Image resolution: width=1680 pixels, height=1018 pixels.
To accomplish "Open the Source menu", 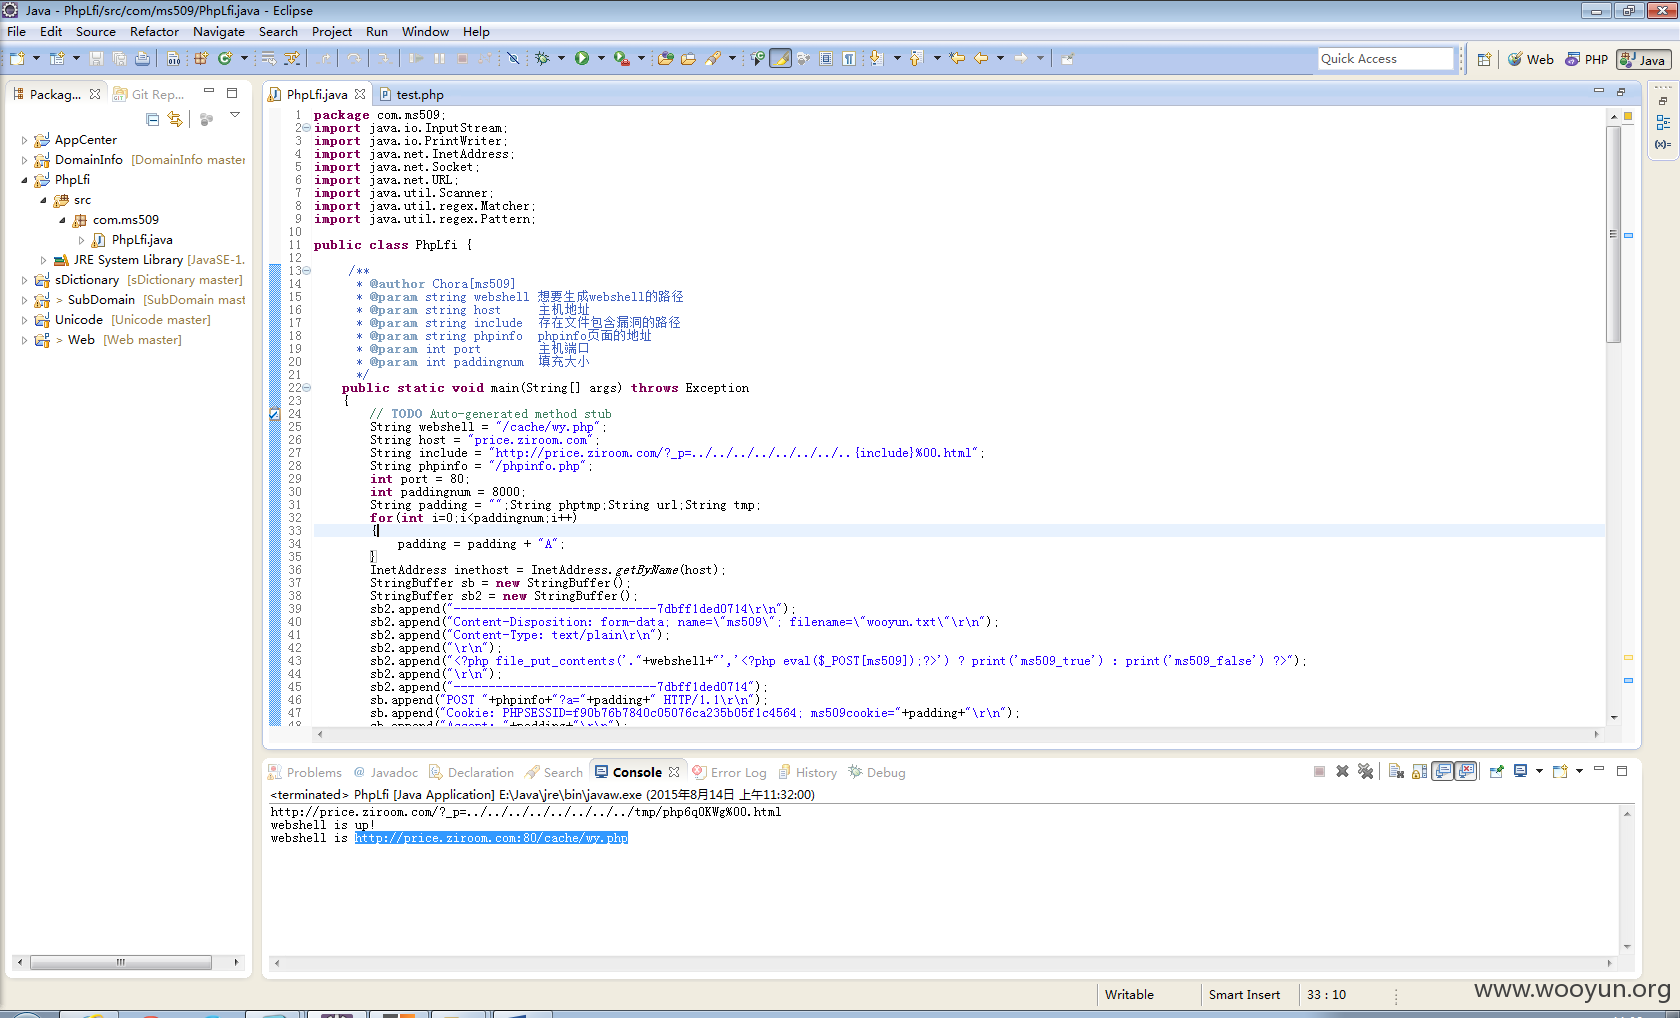I will click(x=96, y=32).
